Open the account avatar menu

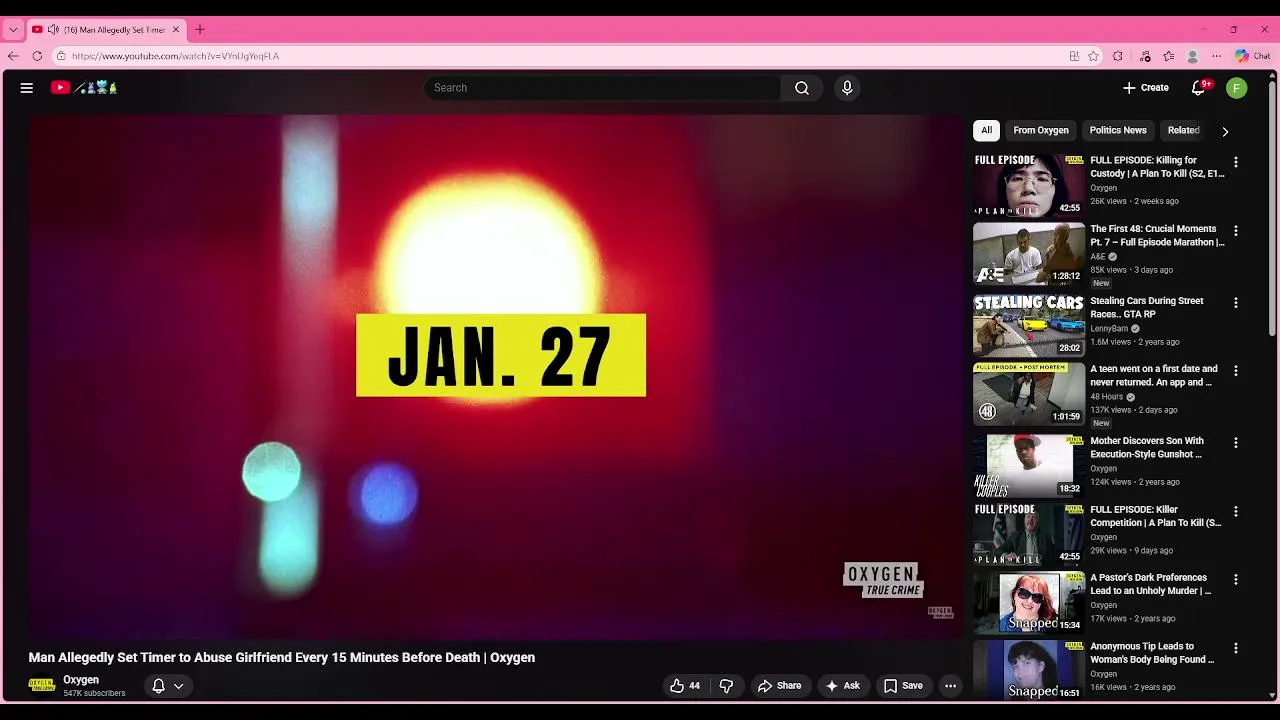1237,88
